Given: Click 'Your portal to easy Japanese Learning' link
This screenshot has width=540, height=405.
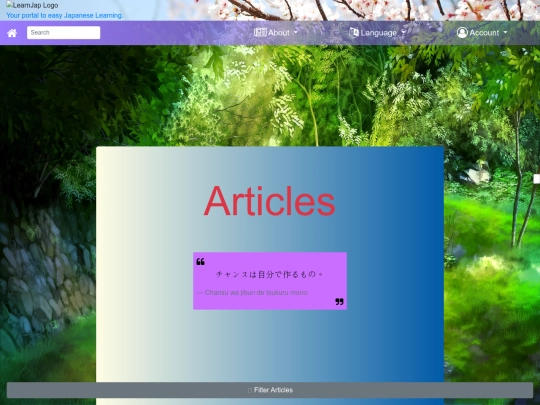Looking at the screenshot, I should [x=64, y=15].
